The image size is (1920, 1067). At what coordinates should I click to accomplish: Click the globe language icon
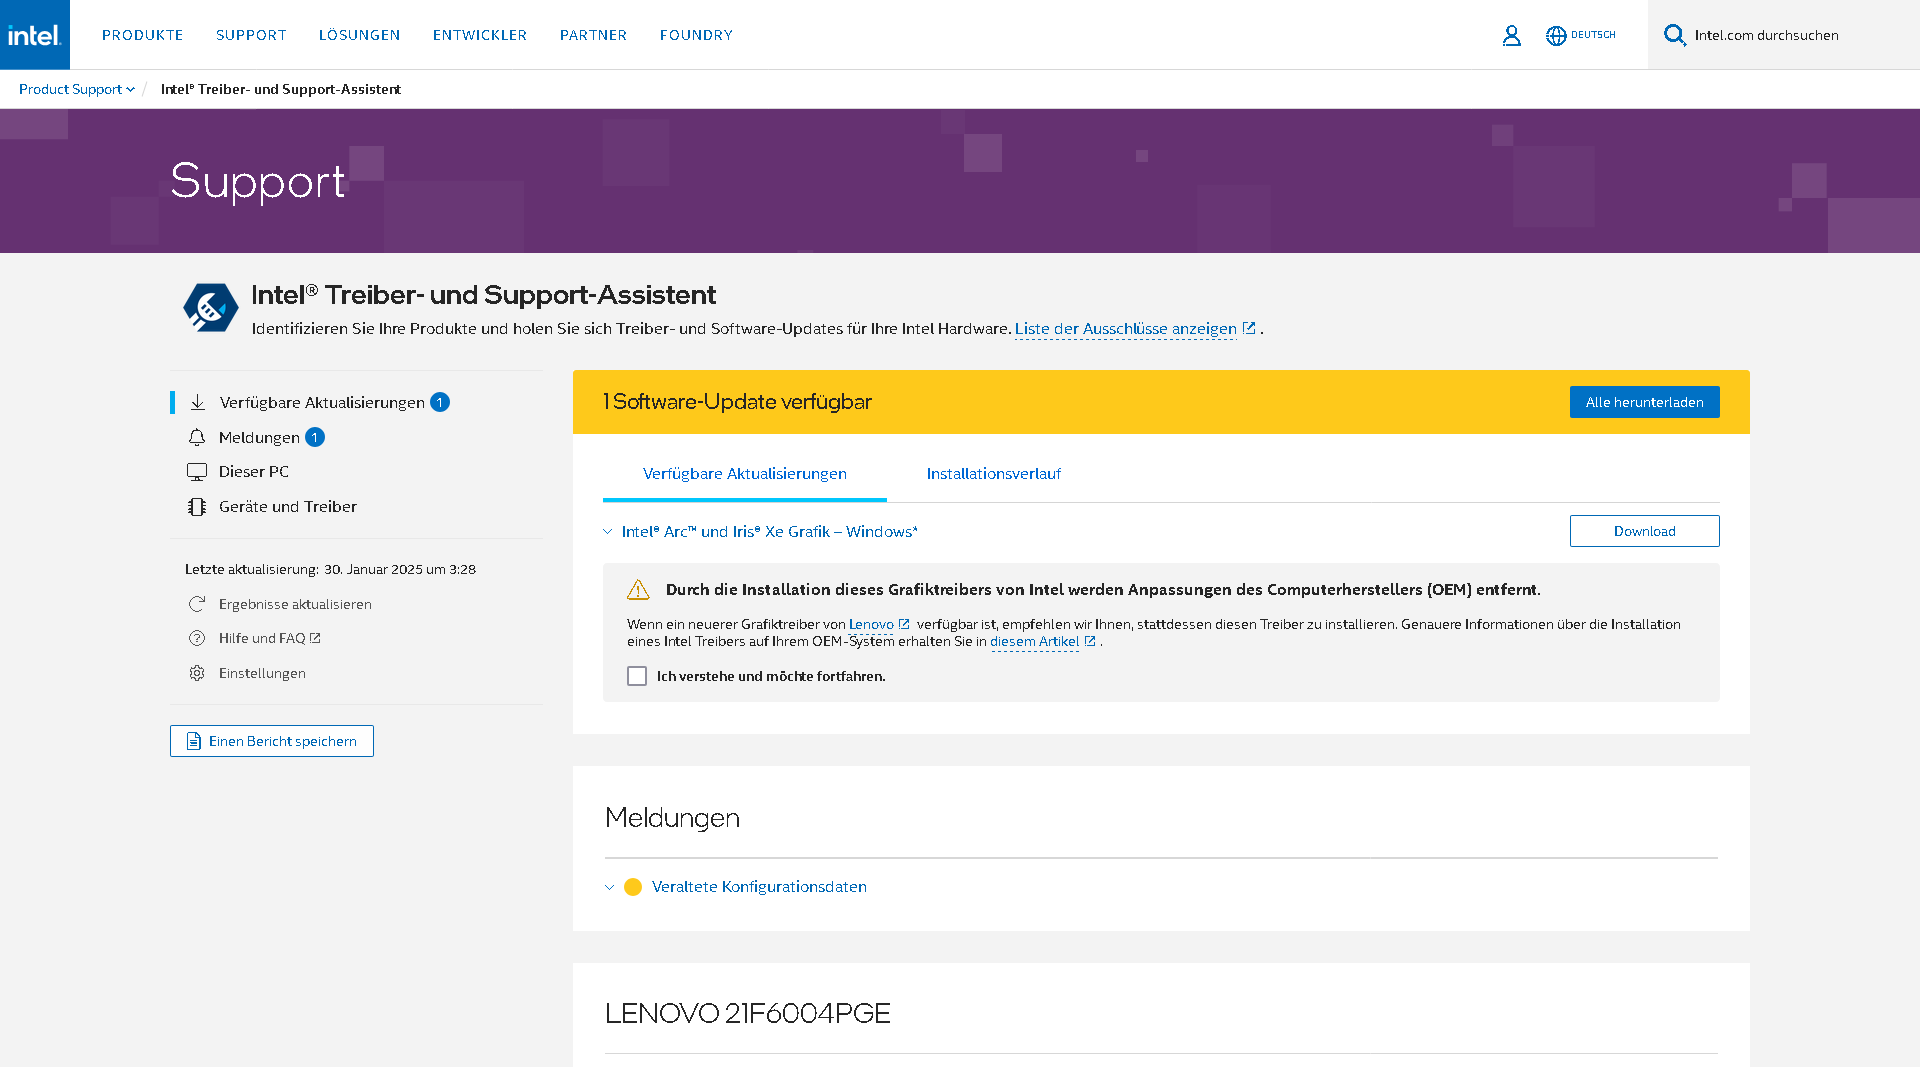pyautogui.click(x=1556, y=35)
